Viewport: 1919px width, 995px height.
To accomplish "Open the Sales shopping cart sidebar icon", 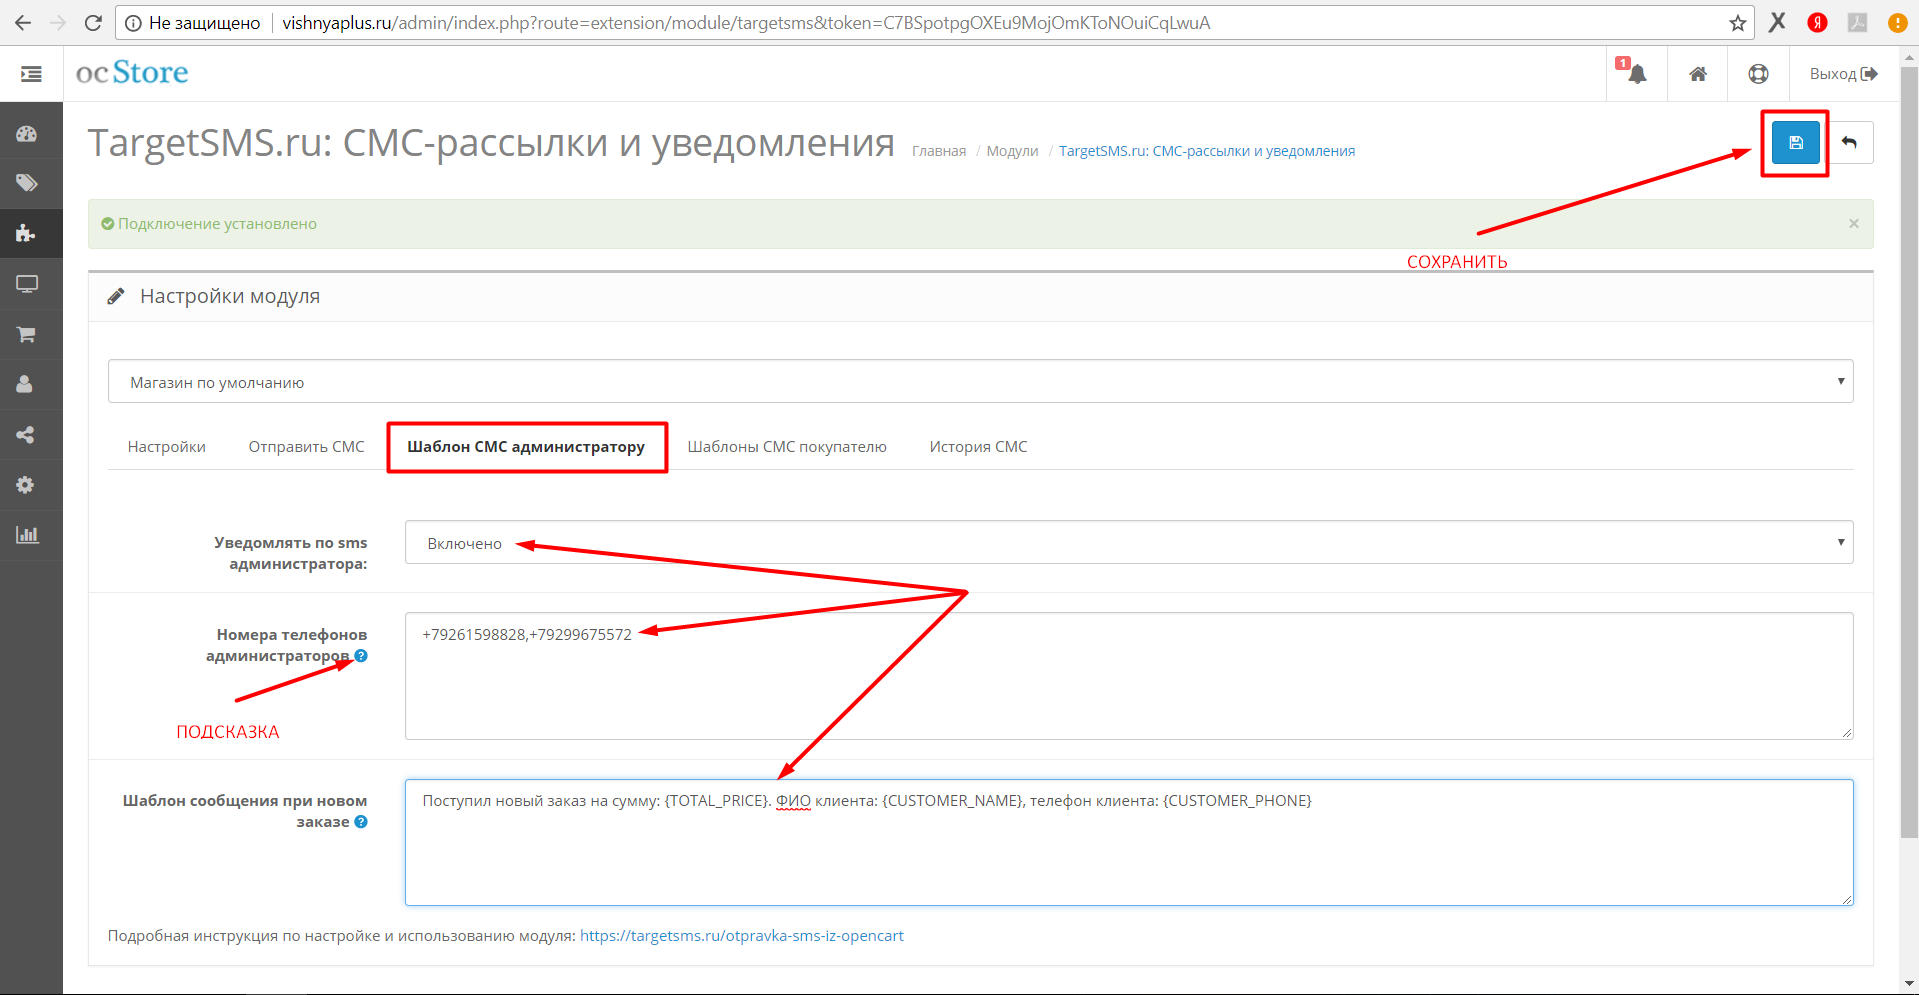I will click(x=26, y=334).
